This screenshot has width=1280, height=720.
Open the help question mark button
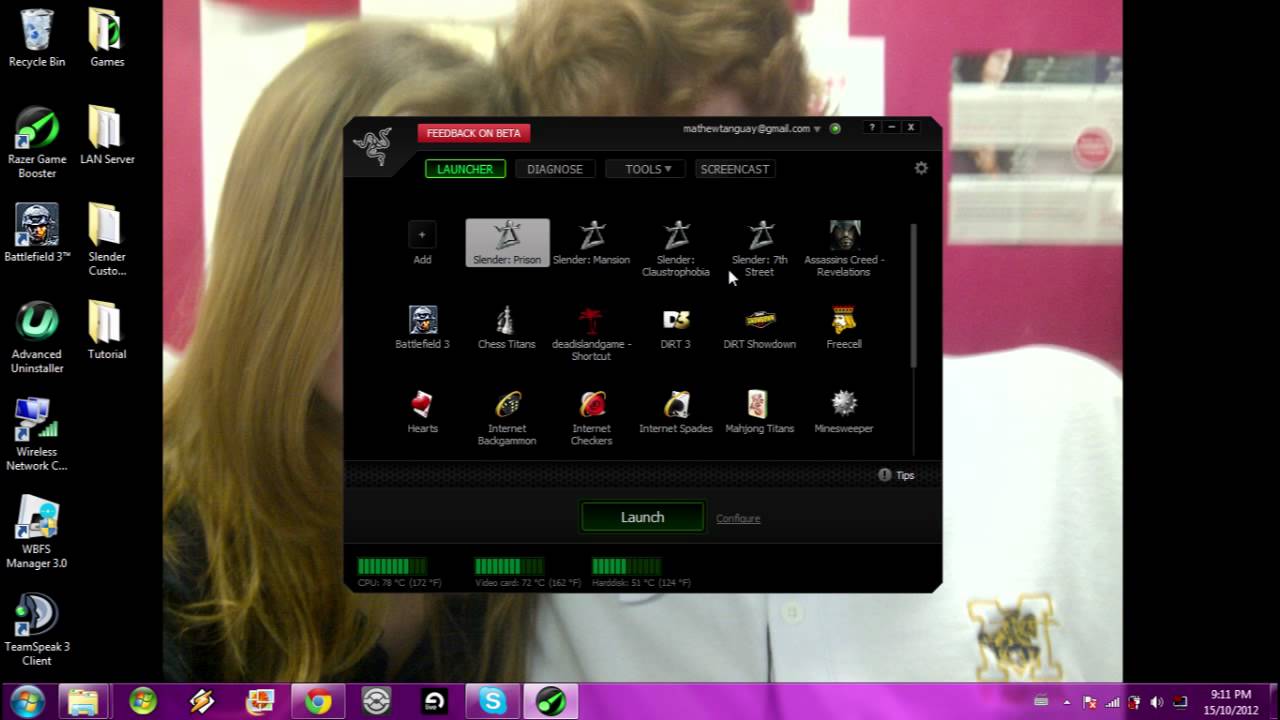pos(872,128)
